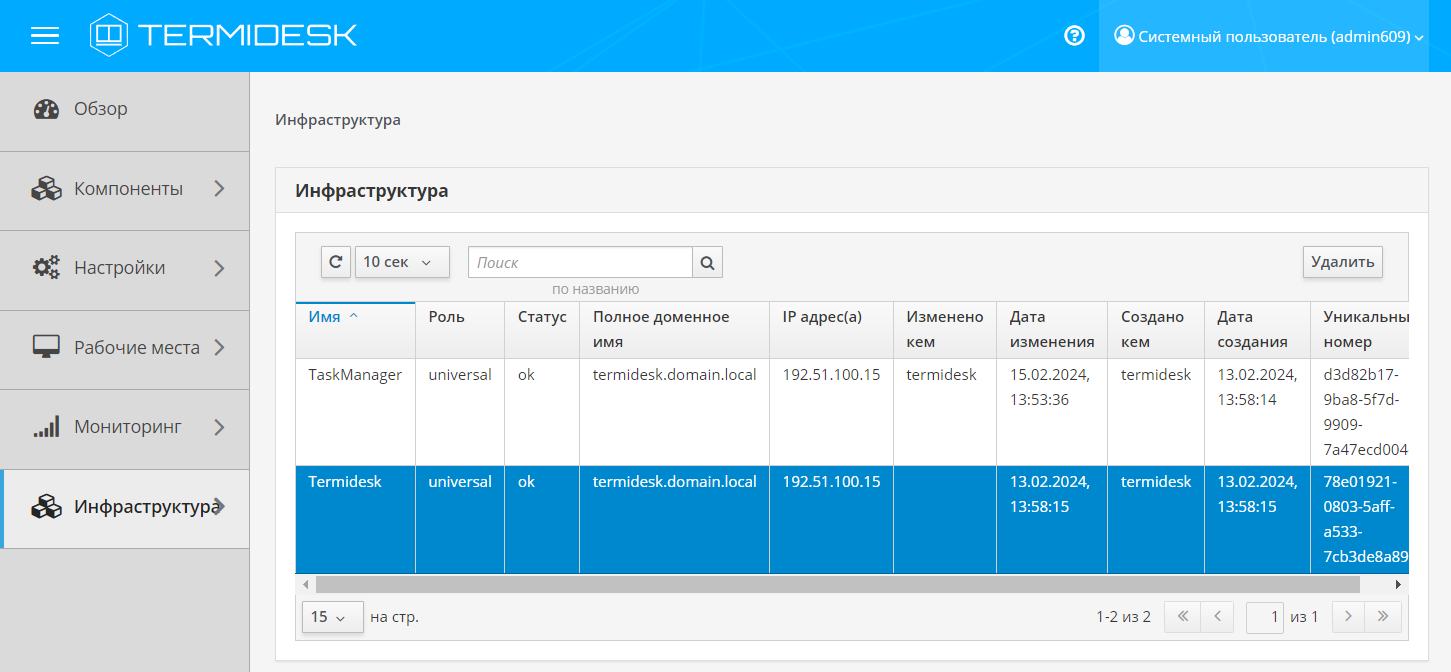Open the 15 rows per page dropdown
The image size is (1451, 672).
(332, 617)
